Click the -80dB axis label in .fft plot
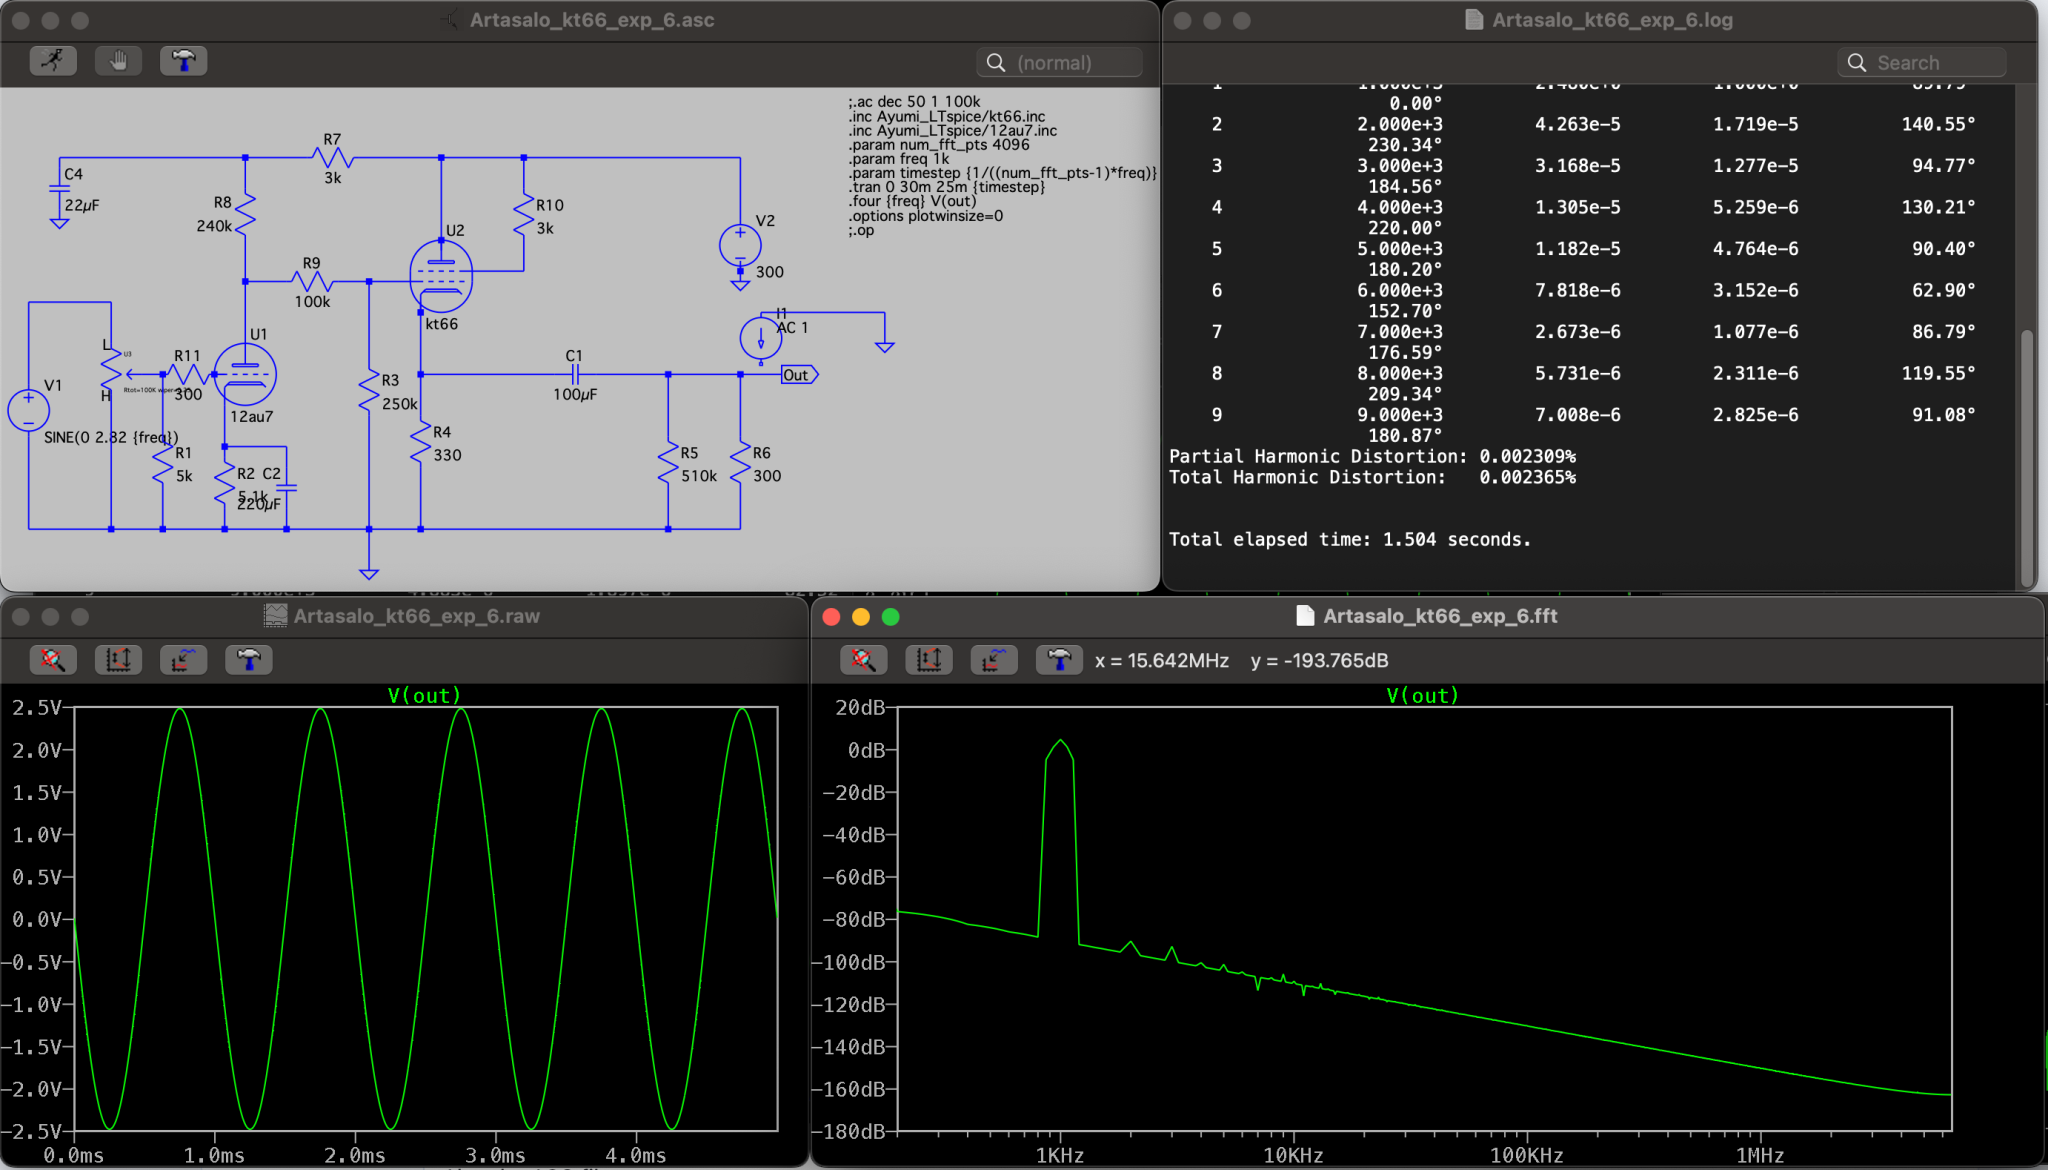2048x1170 pixels. point(853,919)
